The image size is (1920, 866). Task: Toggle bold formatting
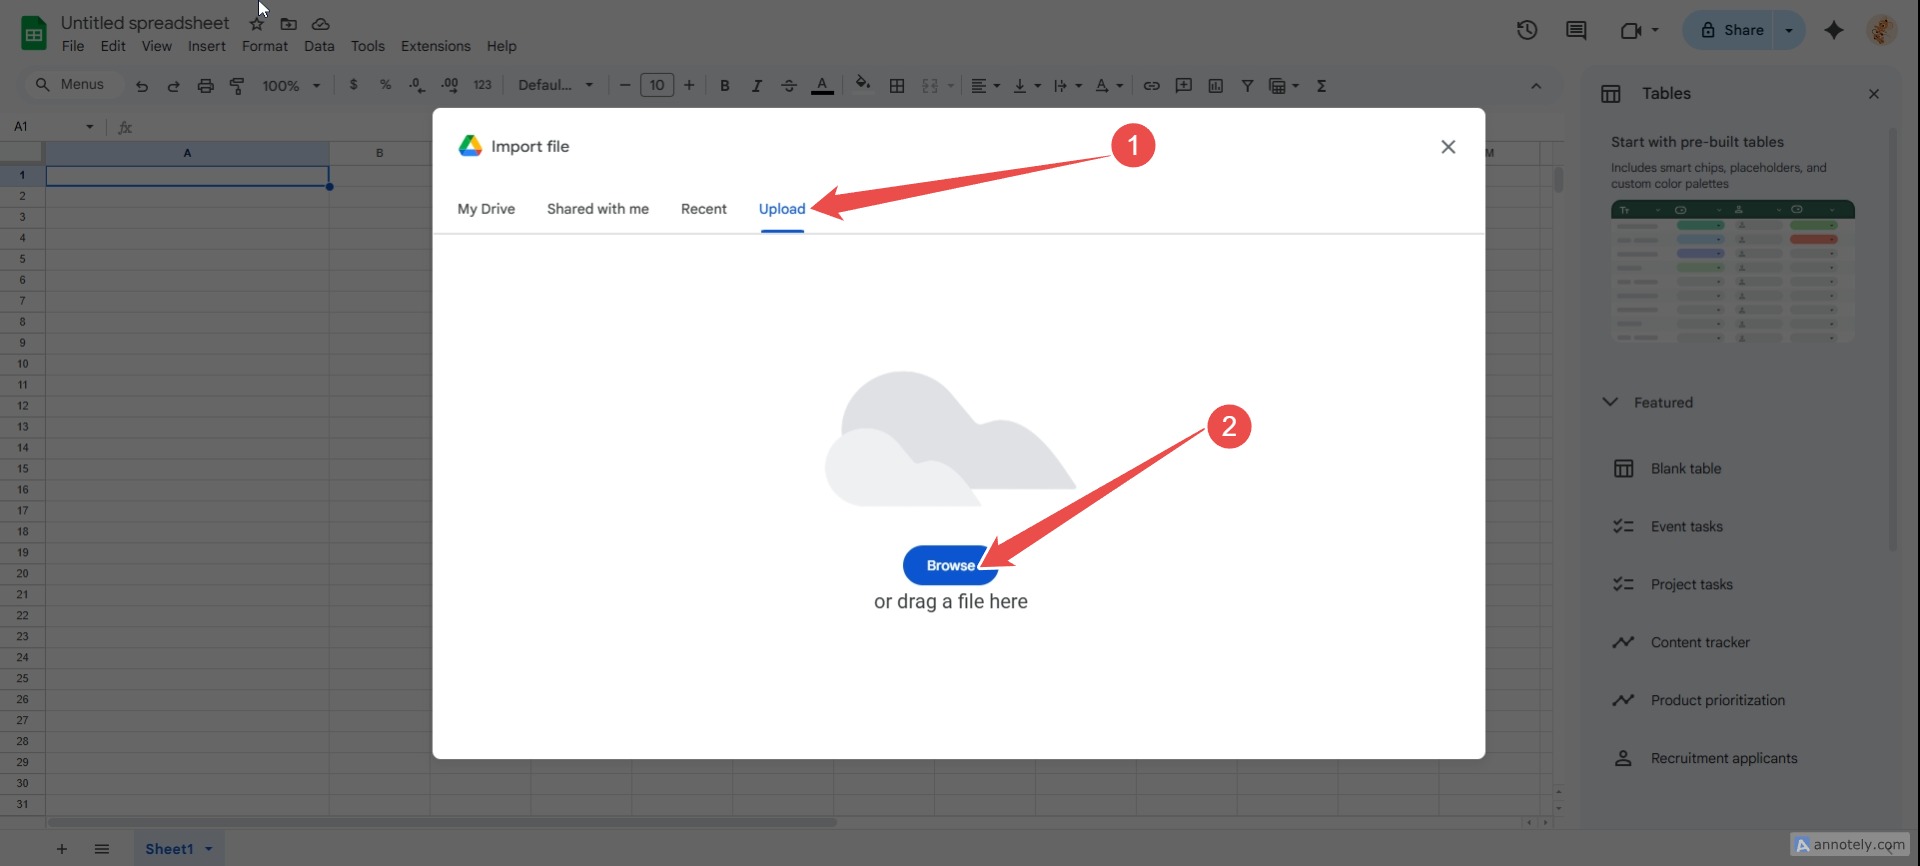click(x=725, y=86)
